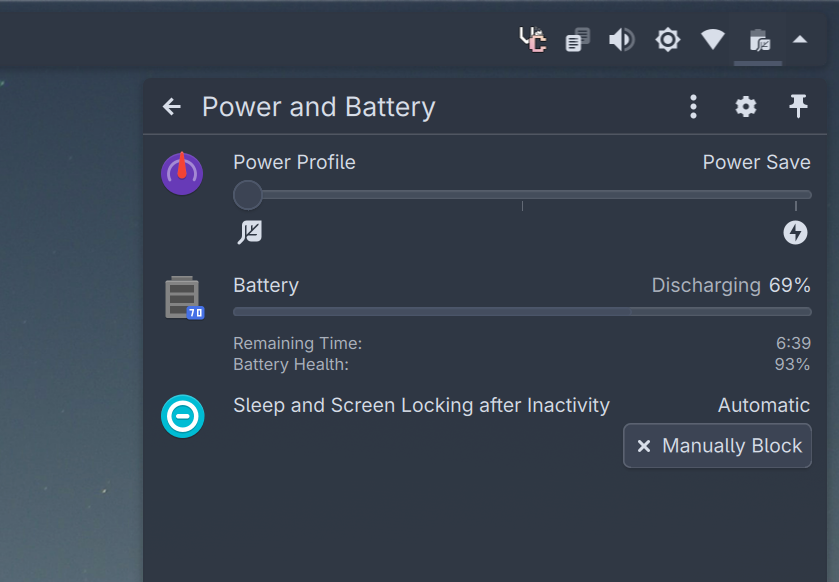Image resolution: width=839 pixels, height=582 pixels.
Task: Toggle the battery tray icon popup
Action: tap(758, 40)
